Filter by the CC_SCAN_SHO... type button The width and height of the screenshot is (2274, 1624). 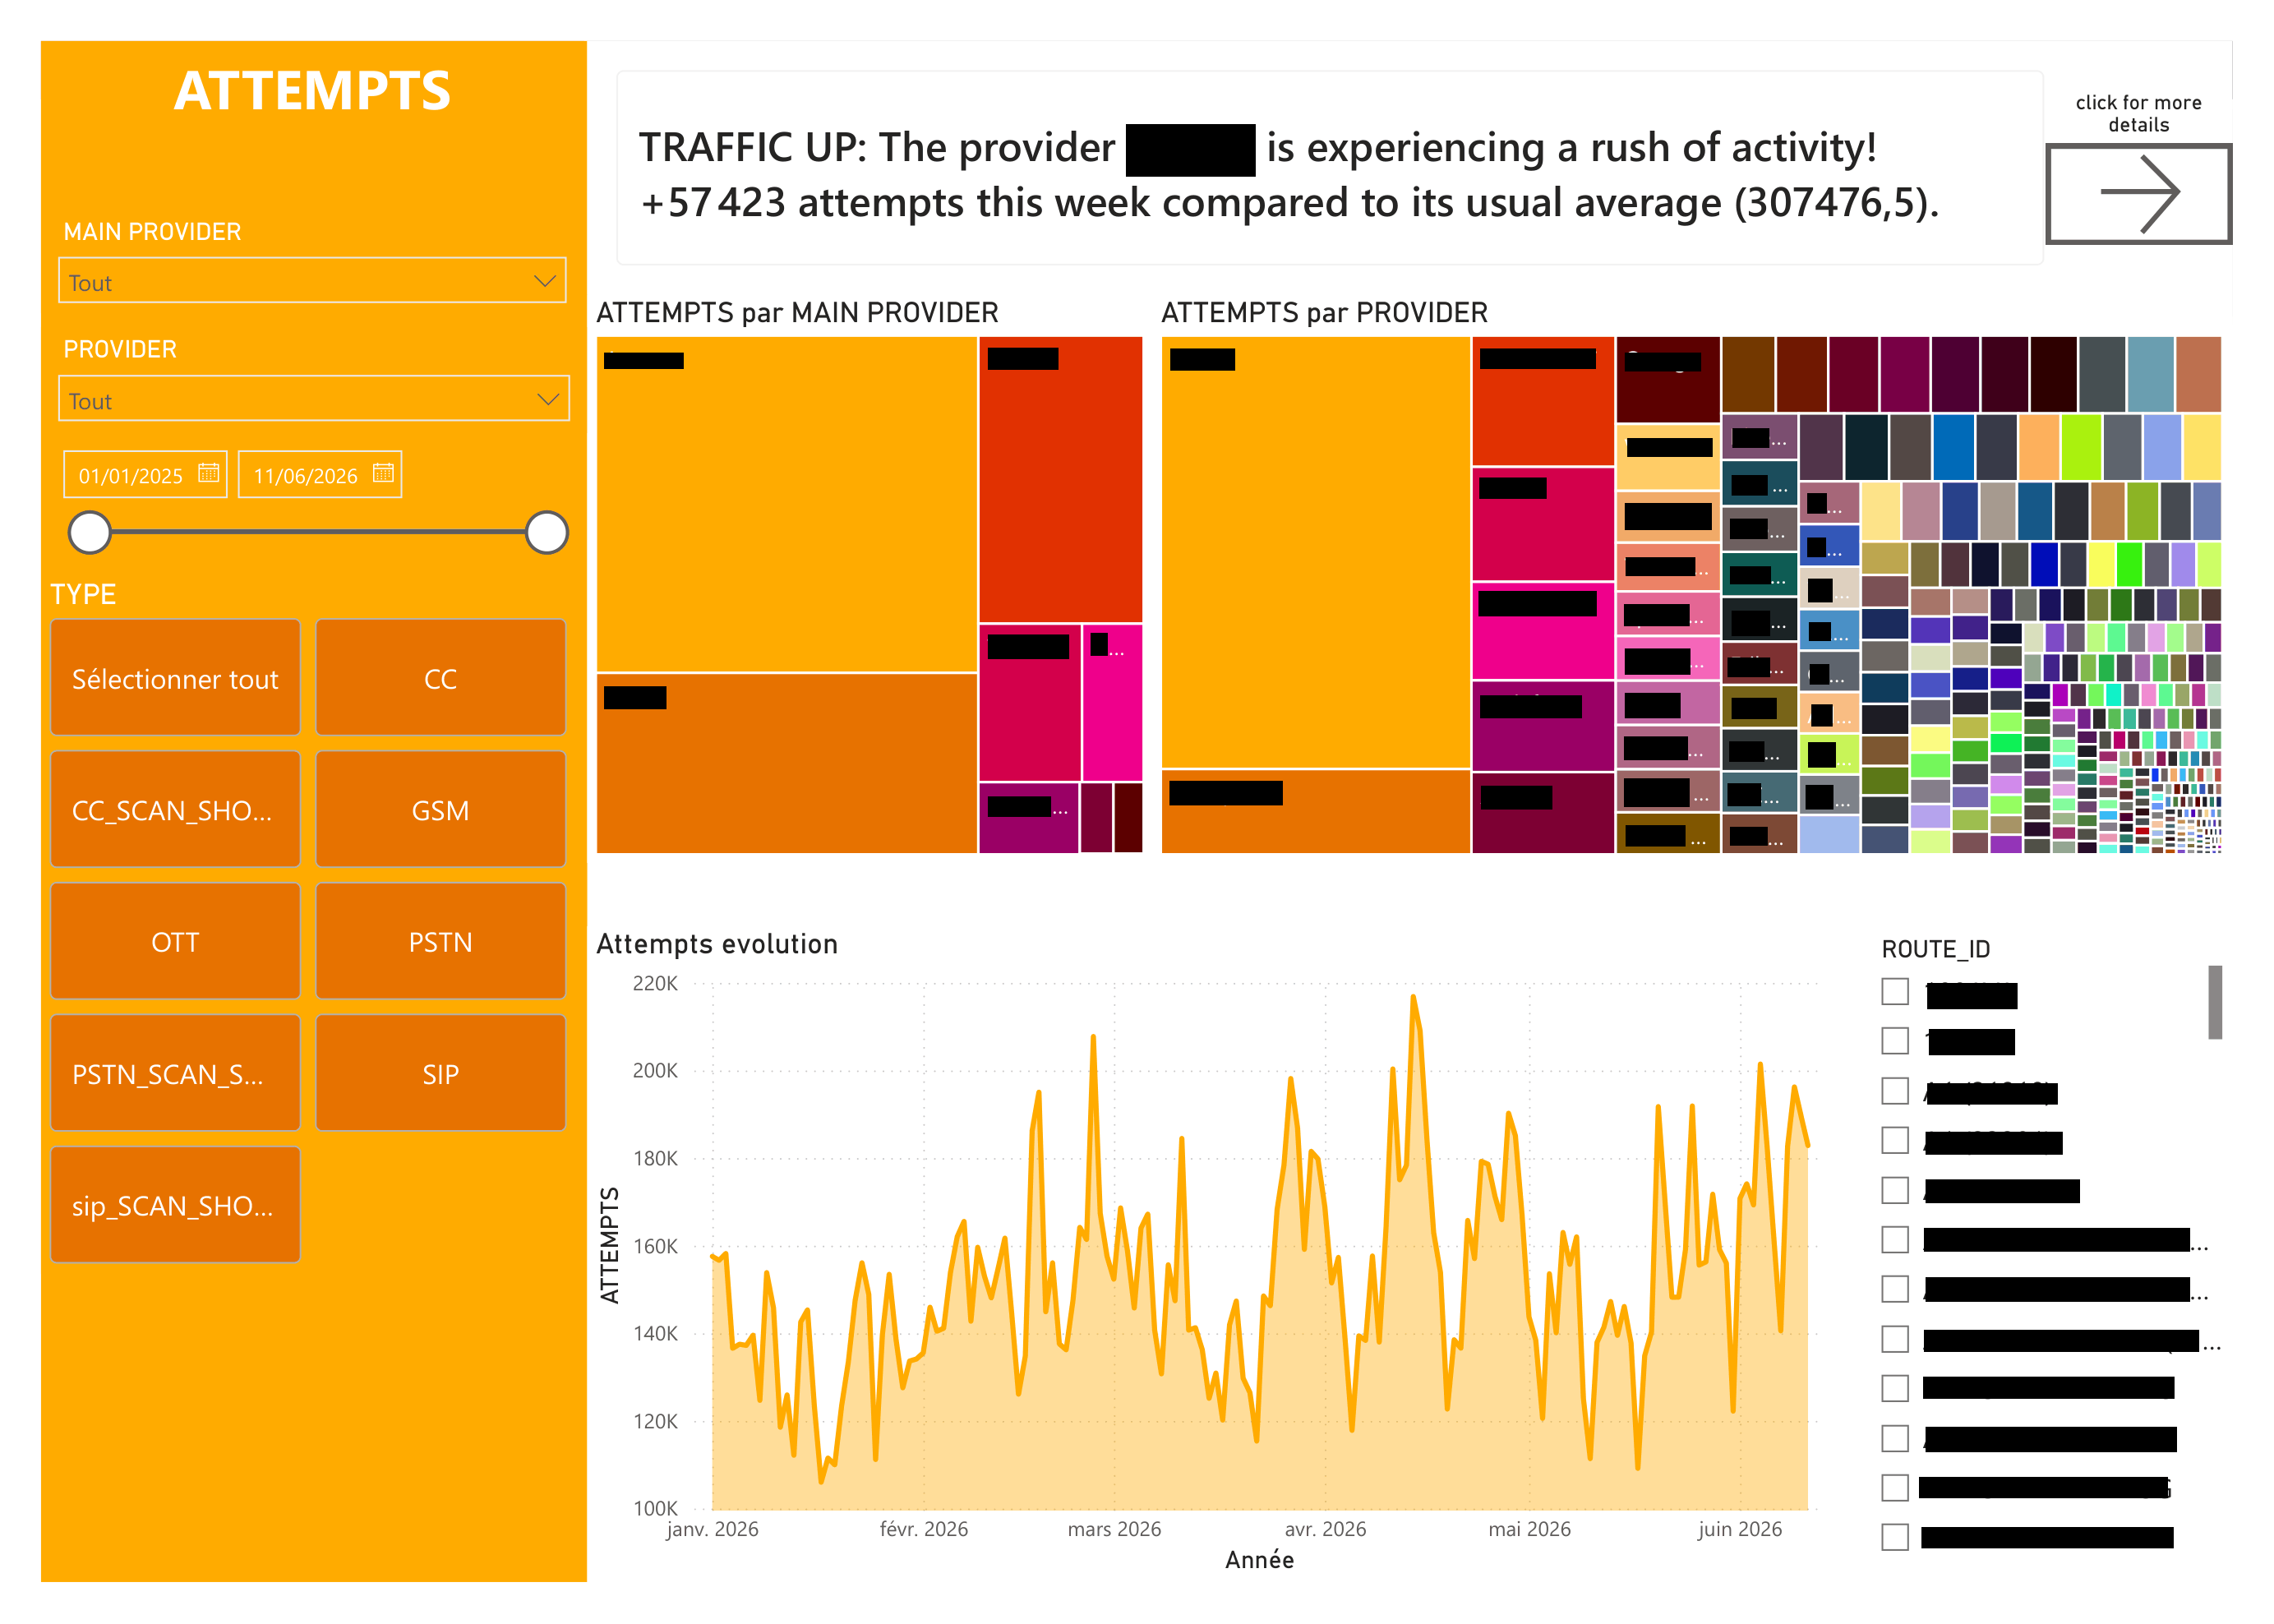pyautogui.click(x=175, y=810)
